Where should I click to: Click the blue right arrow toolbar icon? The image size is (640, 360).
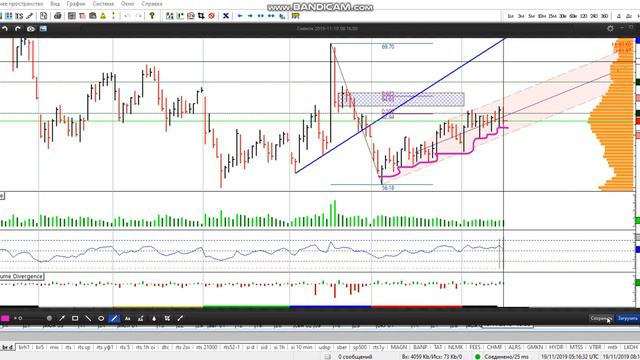pos(250,16)
